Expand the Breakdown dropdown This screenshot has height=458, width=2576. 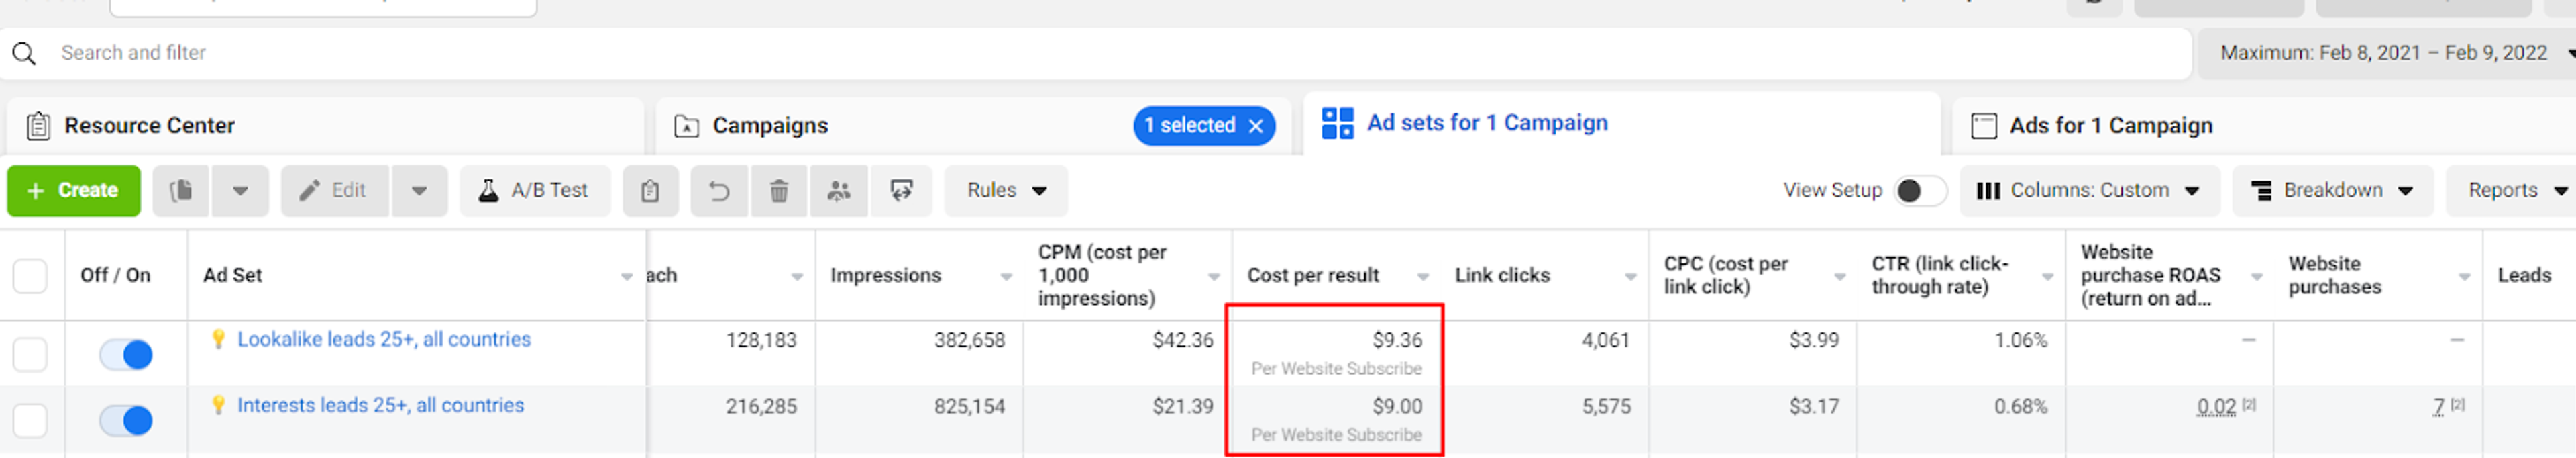click(2332, 190)
